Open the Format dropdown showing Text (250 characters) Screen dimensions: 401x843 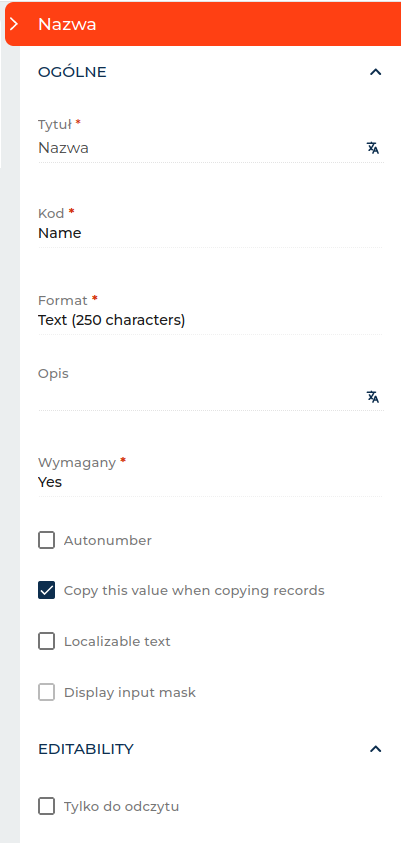[x=210, y=321]
